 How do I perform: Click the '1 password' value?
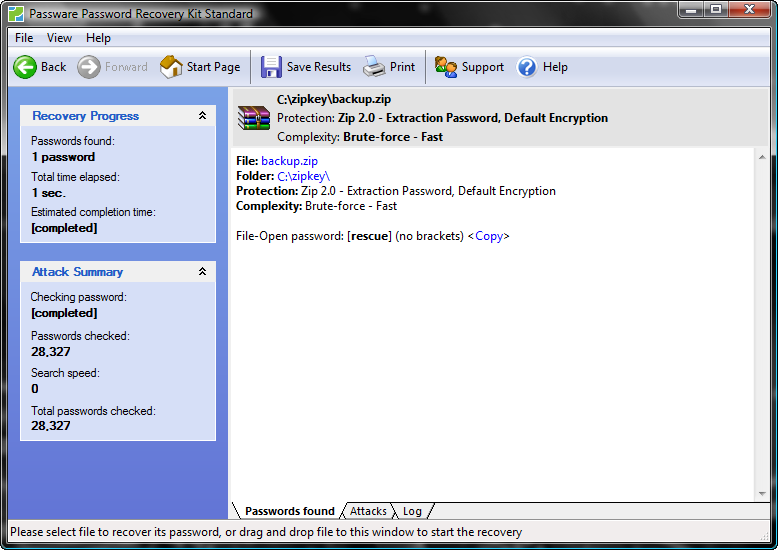point(63,157)
